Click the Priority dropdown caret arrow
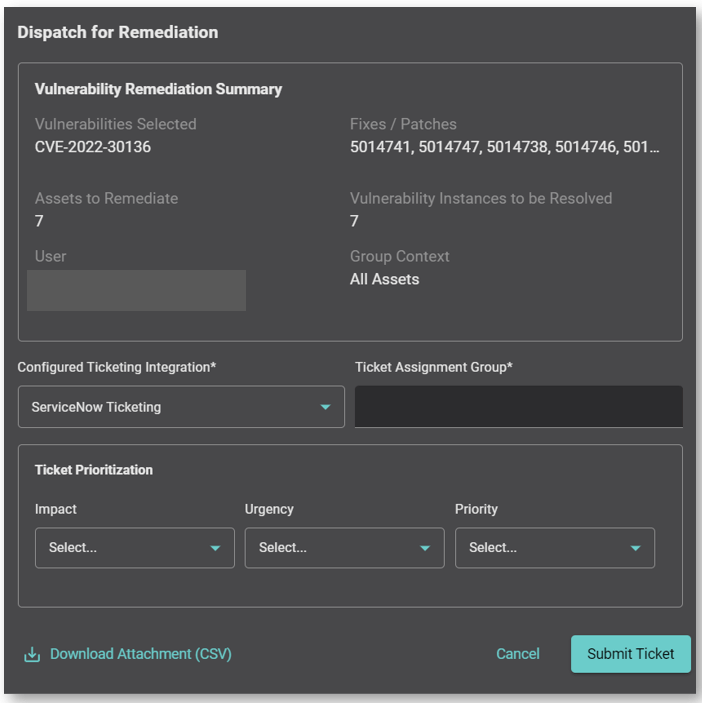 point(635,548)
